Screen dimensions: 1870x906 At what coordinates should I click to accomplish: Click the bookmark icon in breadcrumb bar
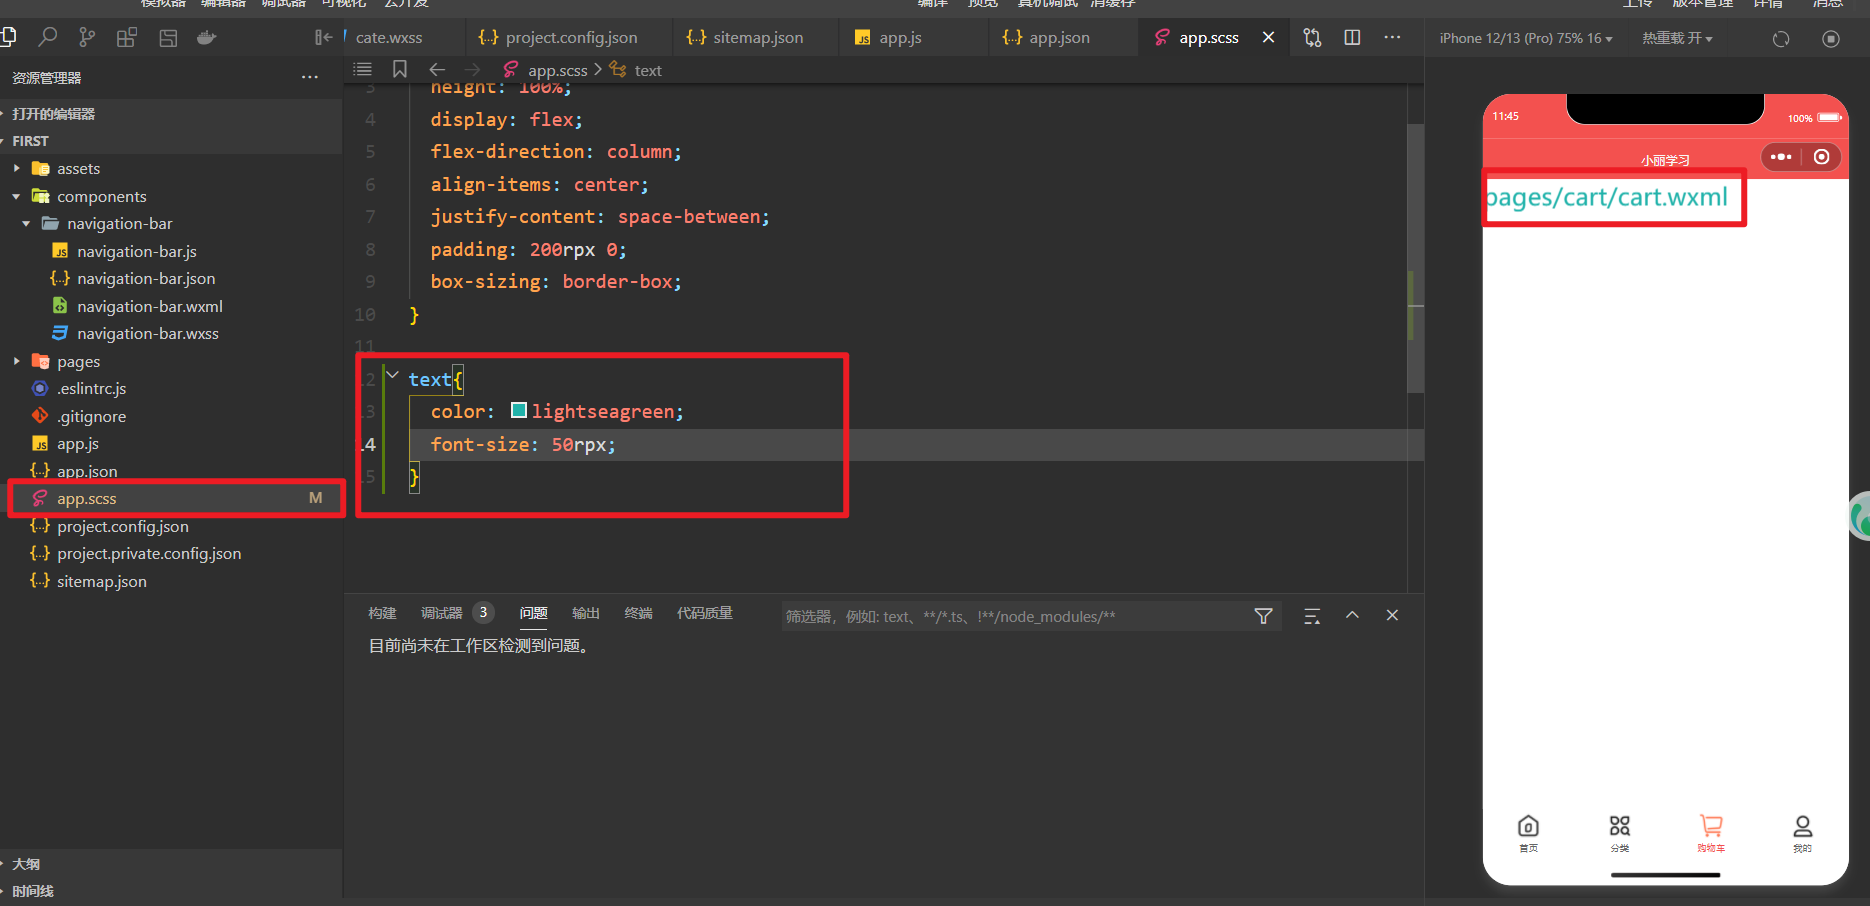click(400, 69)
